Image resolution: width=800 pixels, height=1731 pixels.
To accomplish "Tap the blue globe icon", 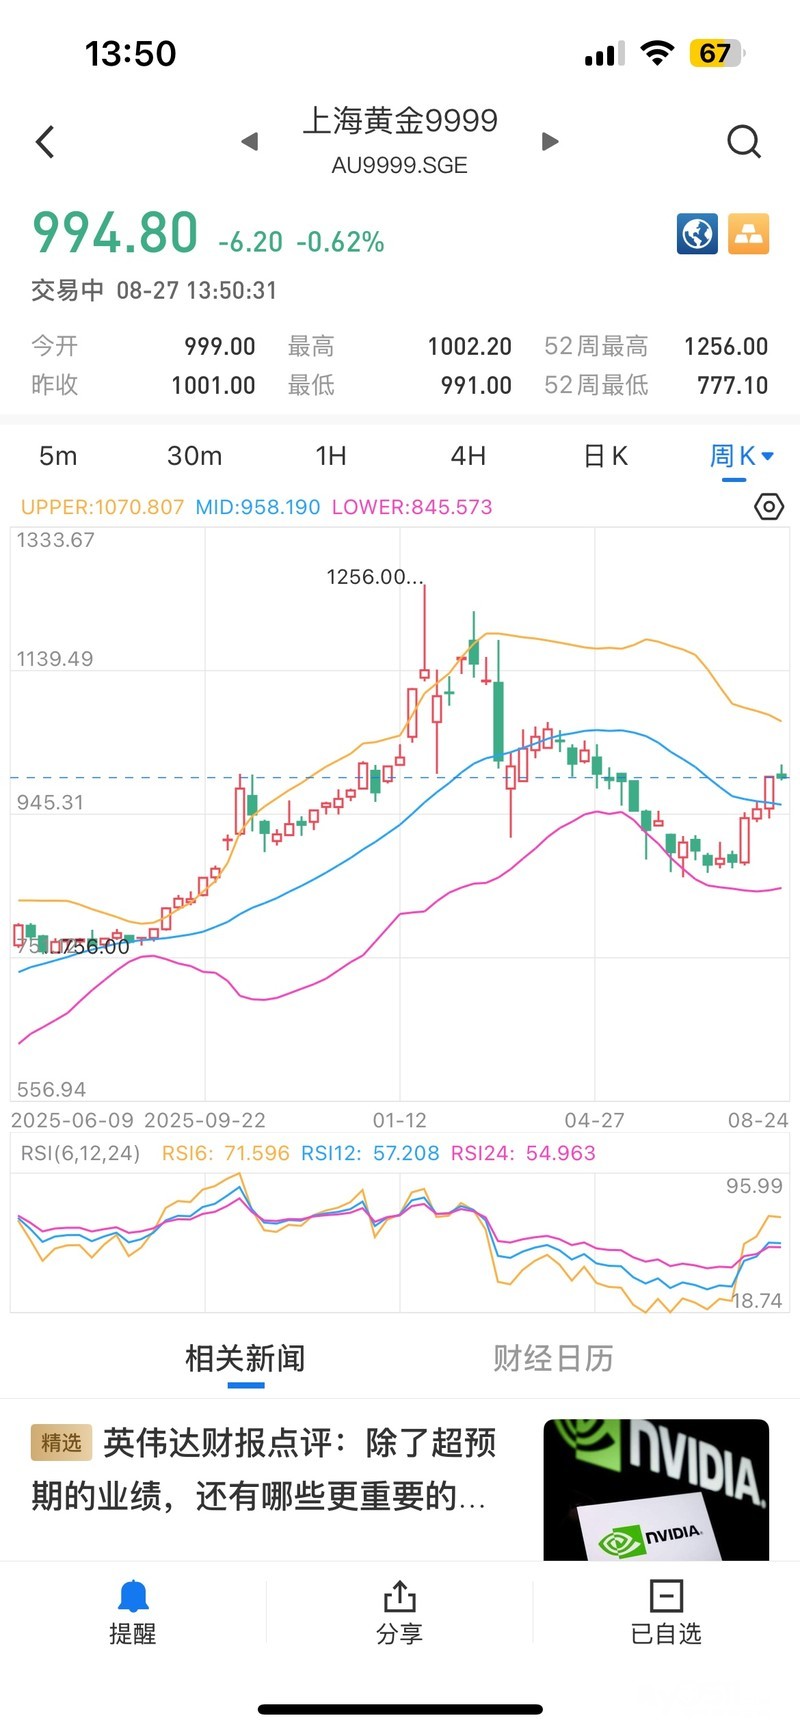I will (697, 234).
